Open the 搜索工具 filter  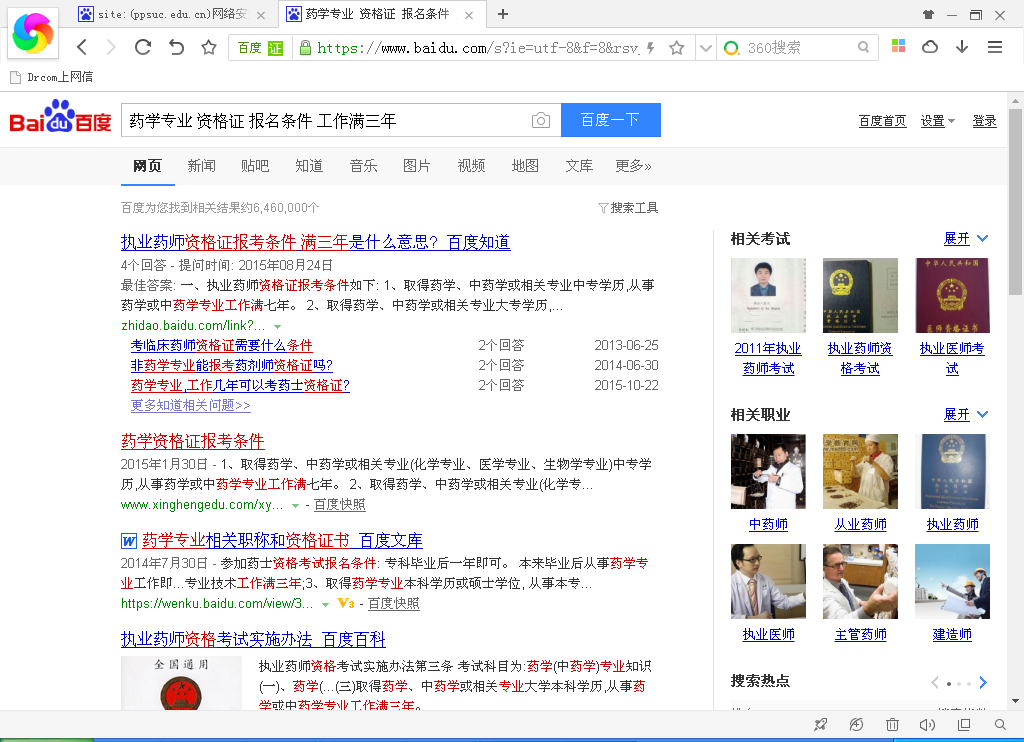pyautogui.click(x=628, y=208)
